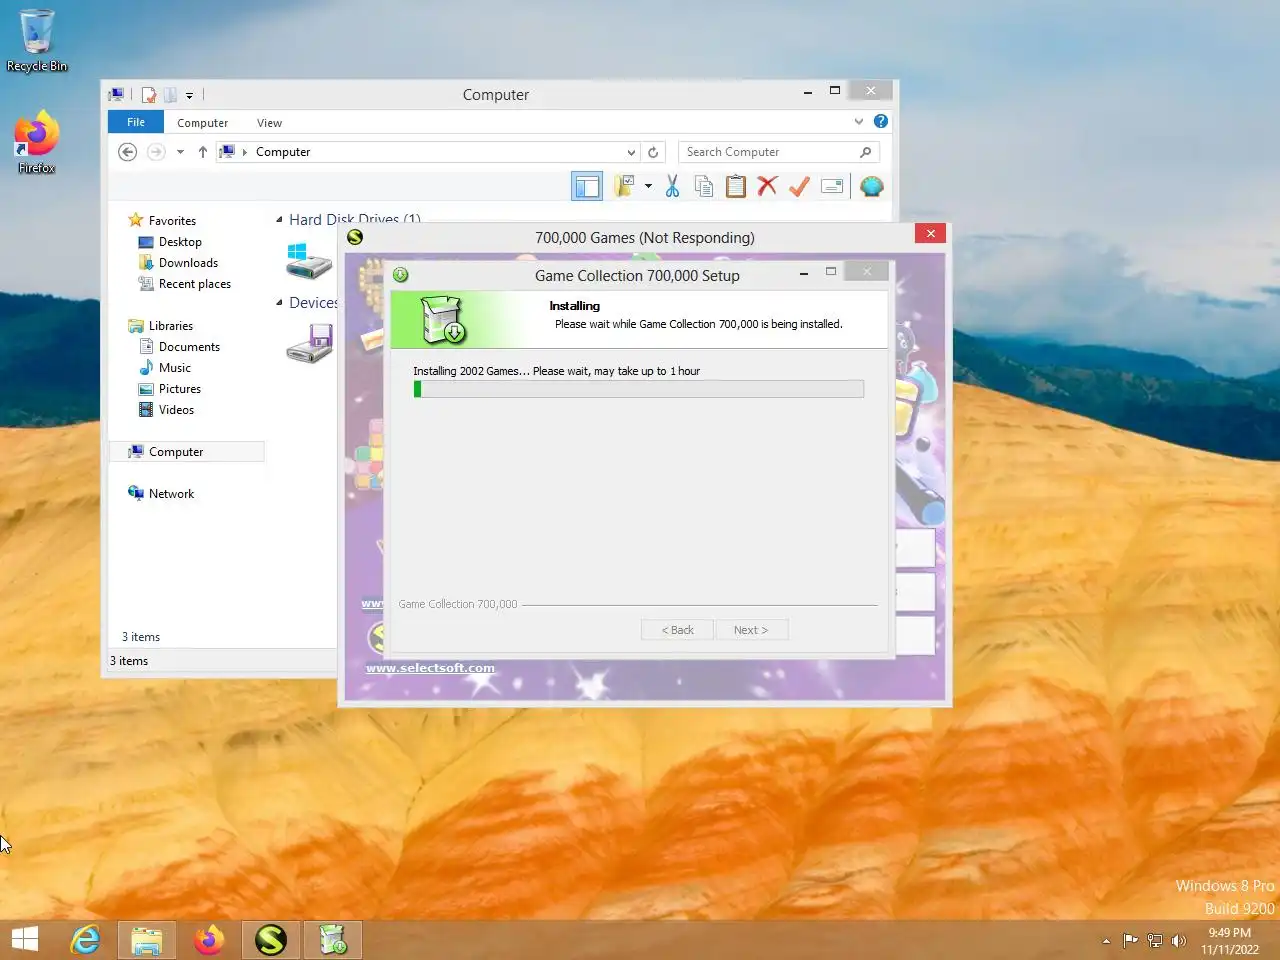Collapse the Hard Disk Drives group
This screenshot has height=960, width=1280.
click(x=280, y=220)
